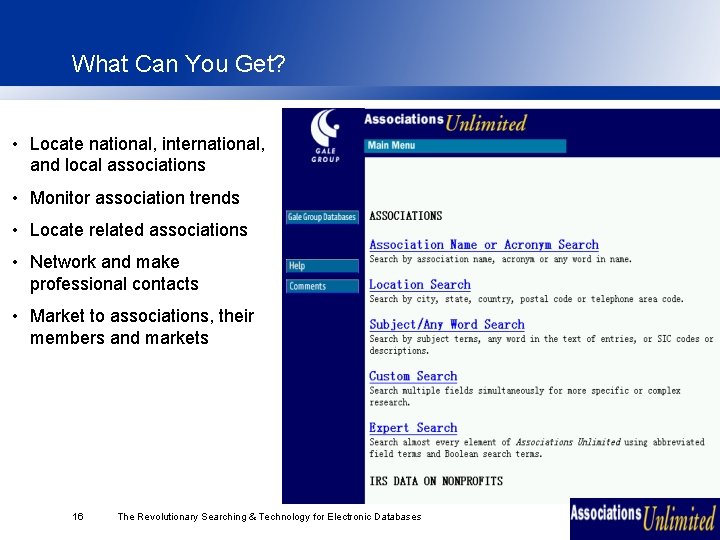This screenshot has width=720, height=540.
Task: Select bullet "Monitor association trends"
Action: (x=135, y=198)
